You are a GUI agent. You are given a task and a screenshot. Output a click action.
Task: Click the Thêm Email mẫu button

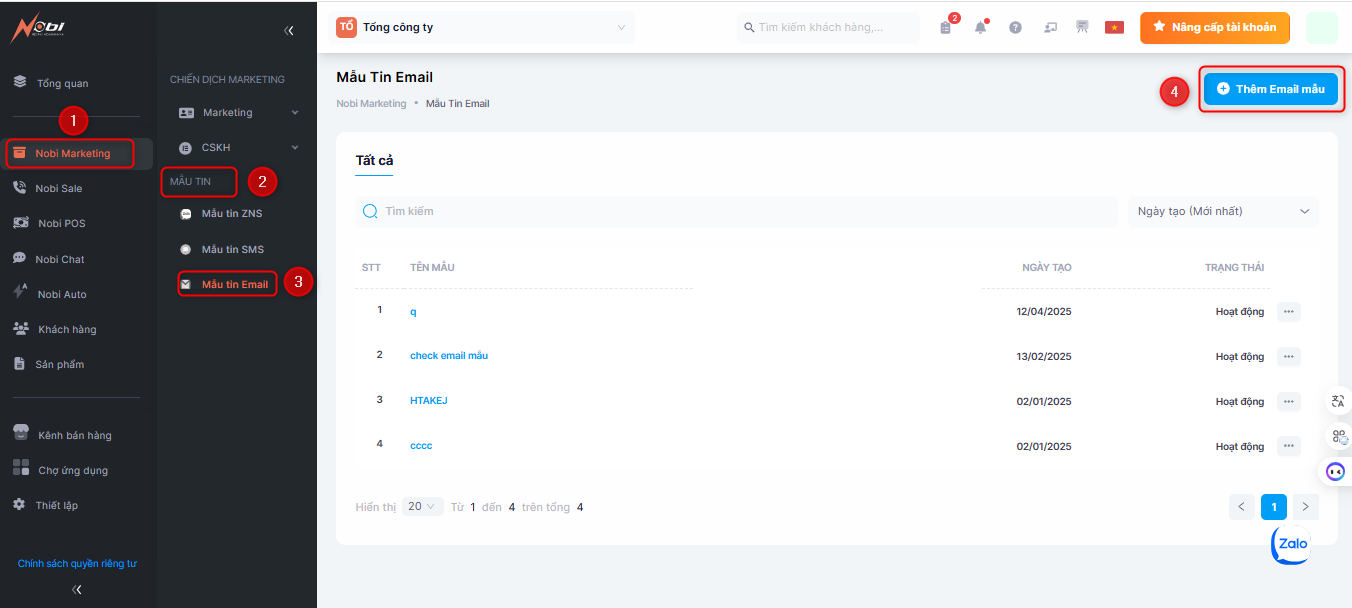(1270, 89)
